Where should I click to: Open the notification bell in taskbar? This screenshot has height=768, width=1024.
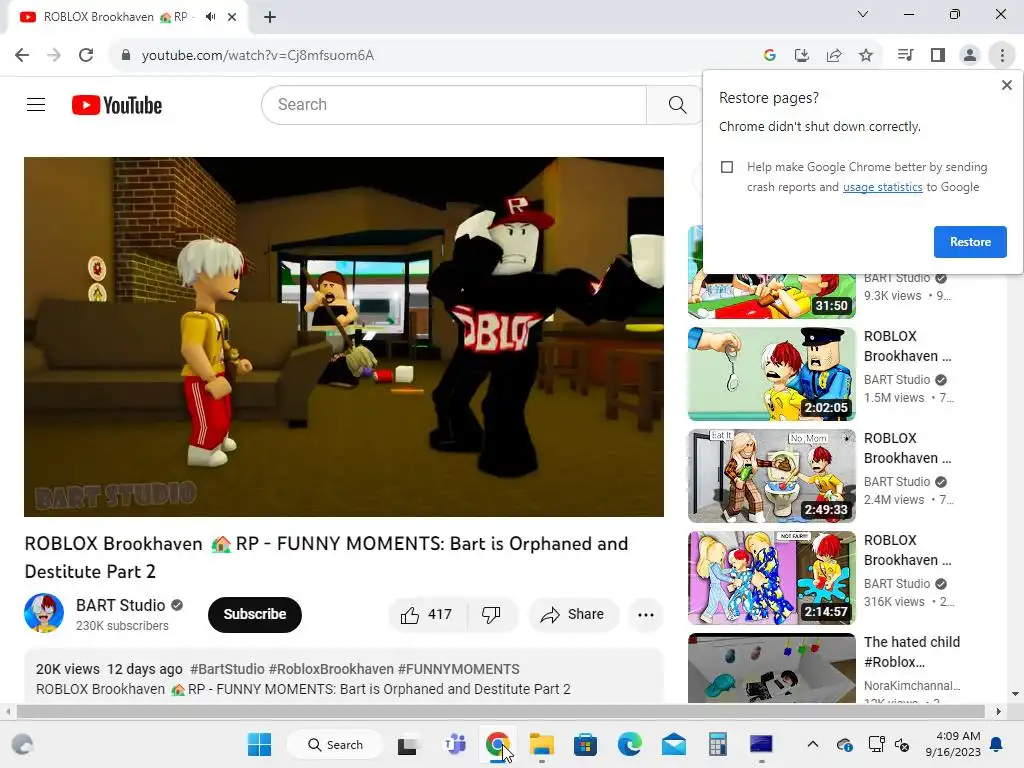coord(997,744)
